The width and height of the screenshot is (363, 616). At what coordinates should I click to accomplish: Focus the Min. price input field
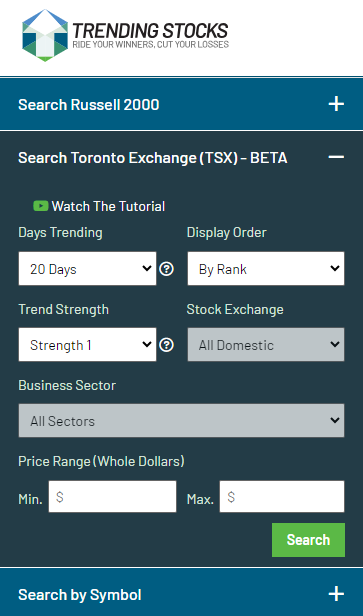112,497
